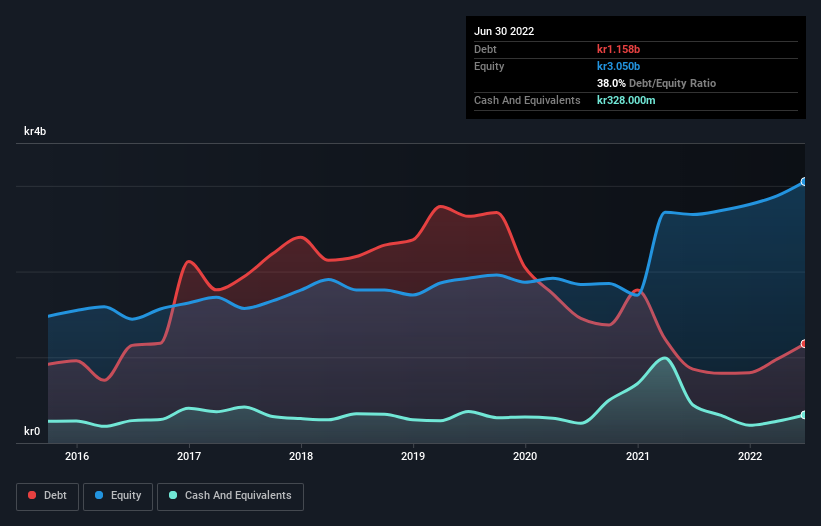The height and width of the screenshot is (526, 821).
Task: Click the 2016 x-axis label
Action: click(x=77, y=457)
